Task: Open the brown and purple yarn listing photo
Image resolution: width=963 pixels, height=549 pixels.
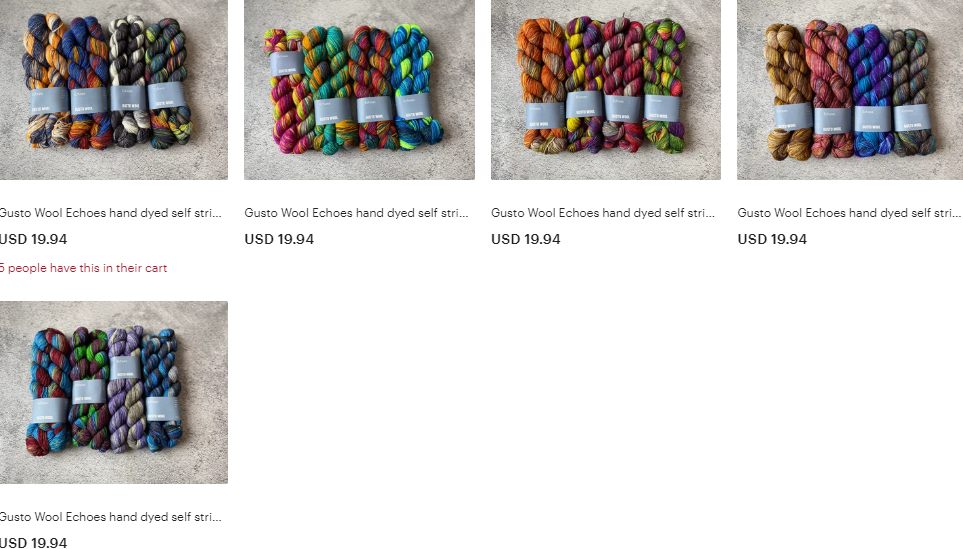Action: 850,90
